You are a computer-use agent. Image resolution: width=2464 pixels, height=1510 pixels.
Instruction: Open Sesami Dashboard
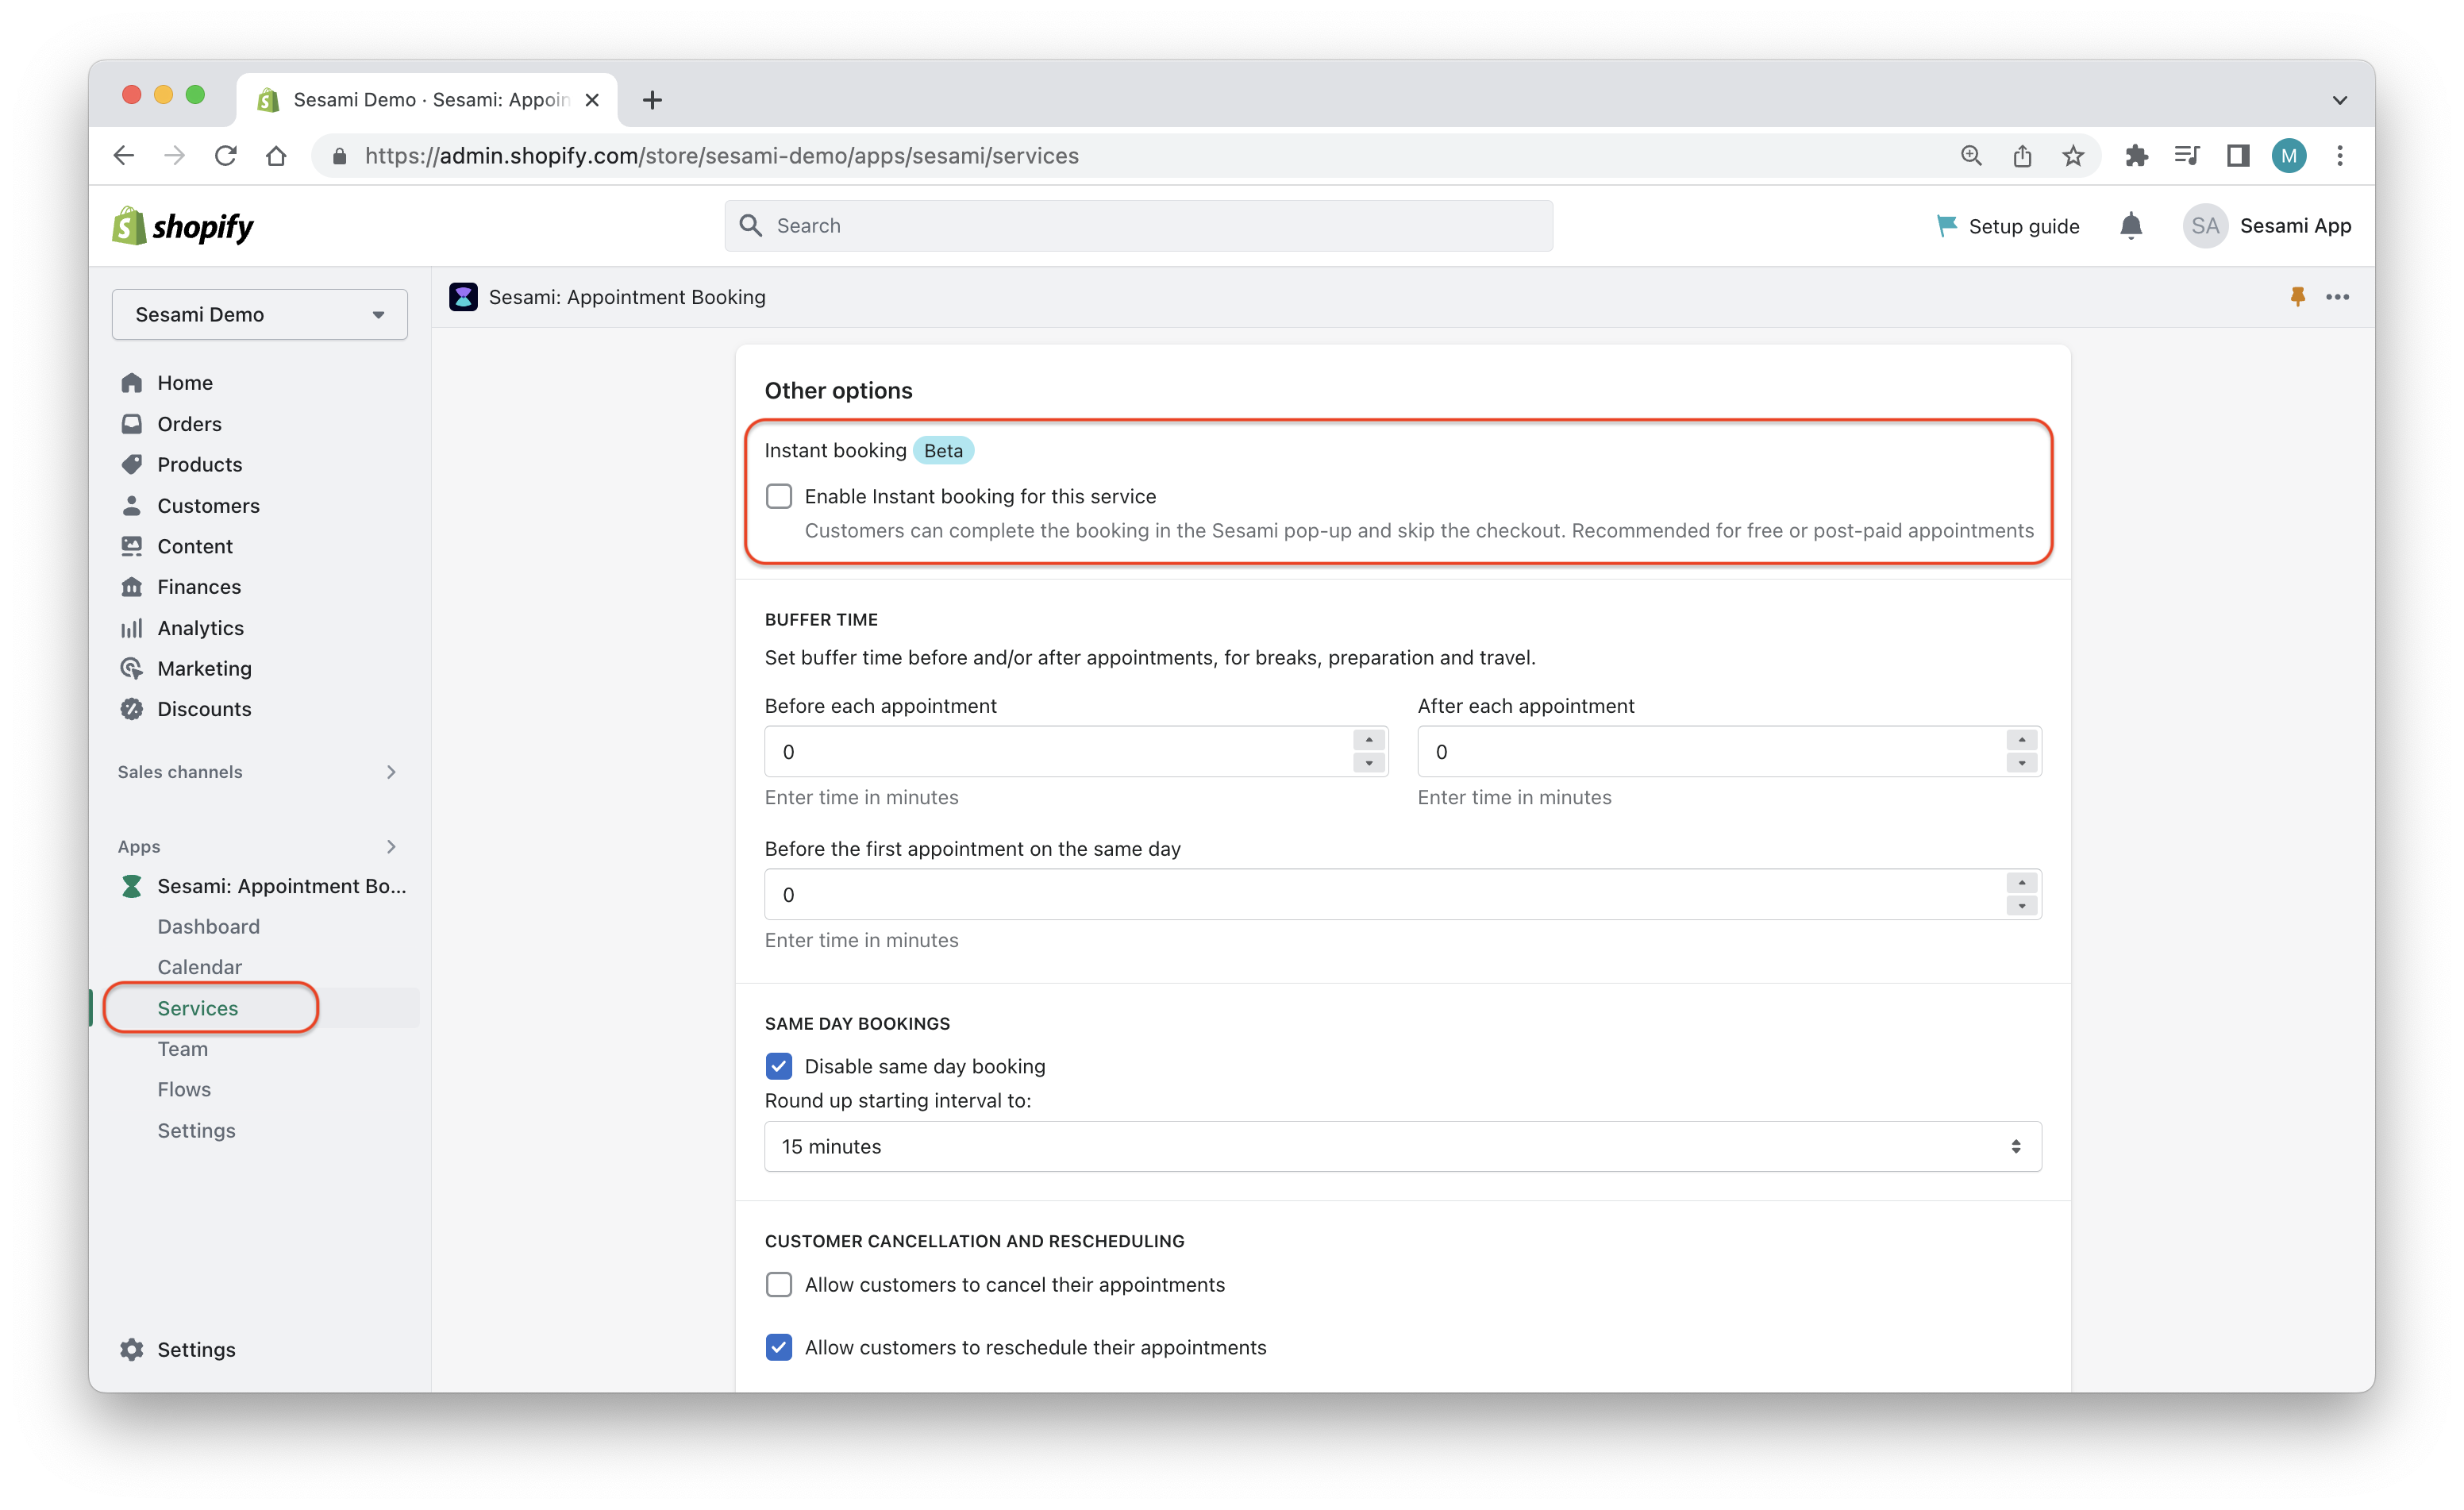coord(208,927)
